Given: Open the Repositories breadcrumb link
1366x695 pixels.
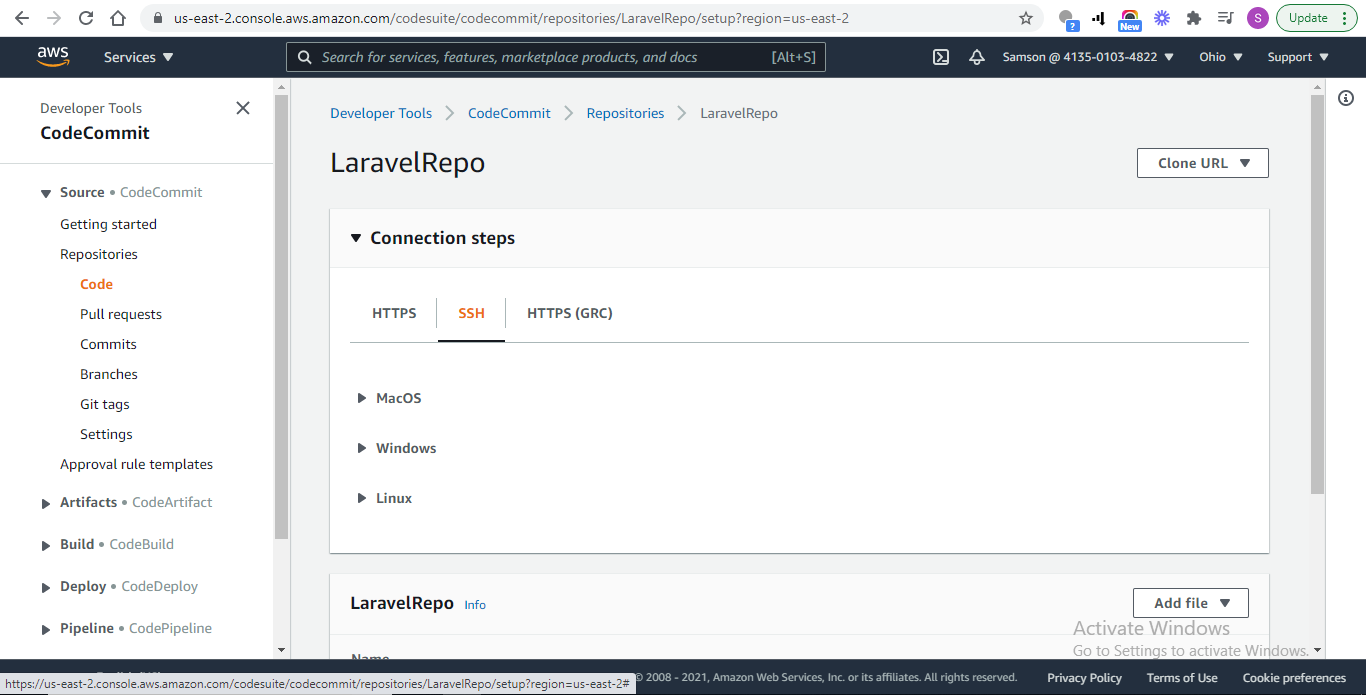Looking at the screenshot, I should coord(625,113).
